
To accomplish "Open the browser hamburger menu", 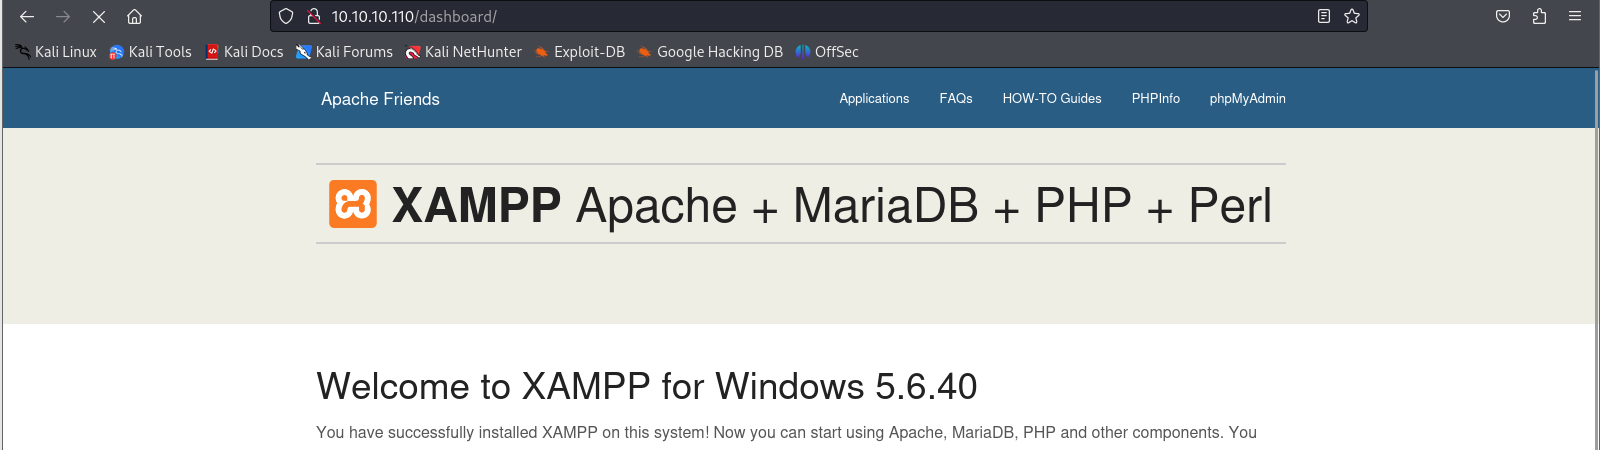I will pos(1575,16).
